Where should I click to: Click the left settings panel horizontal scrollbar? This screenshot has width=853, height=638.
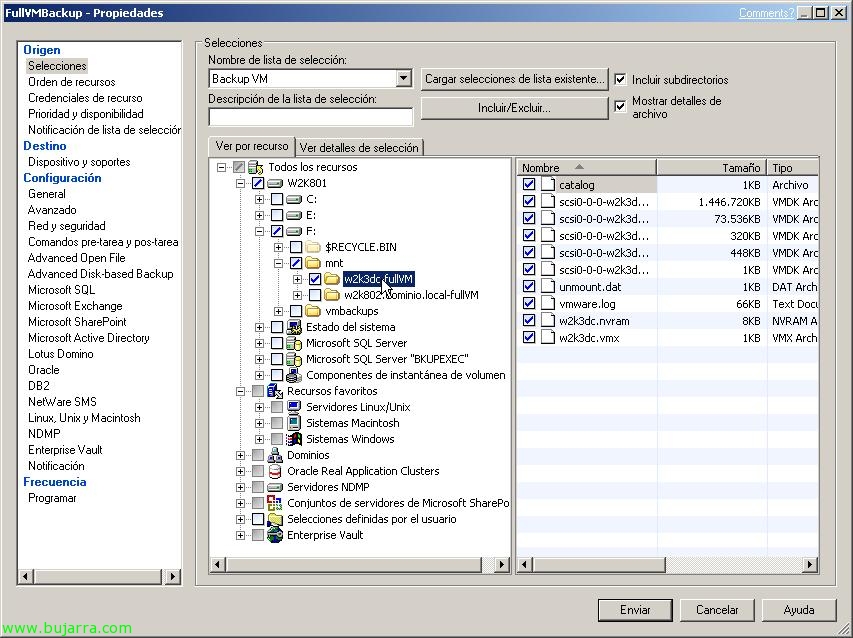click(x=100, y=576)
